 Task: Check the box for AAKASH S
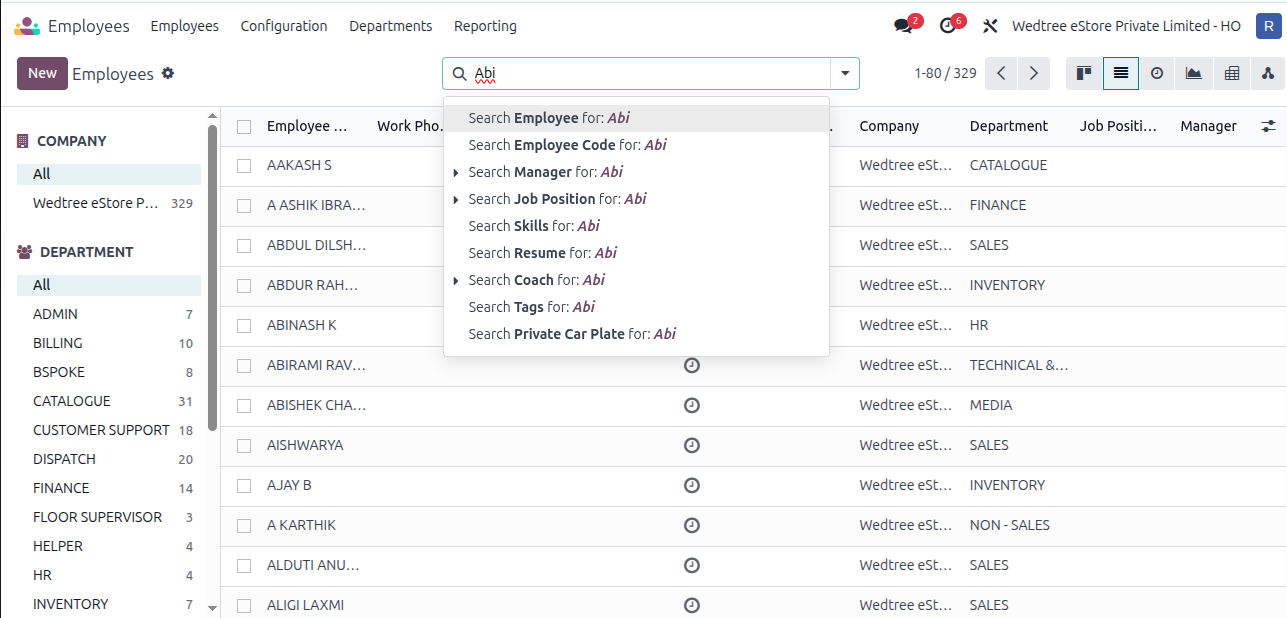244,165
